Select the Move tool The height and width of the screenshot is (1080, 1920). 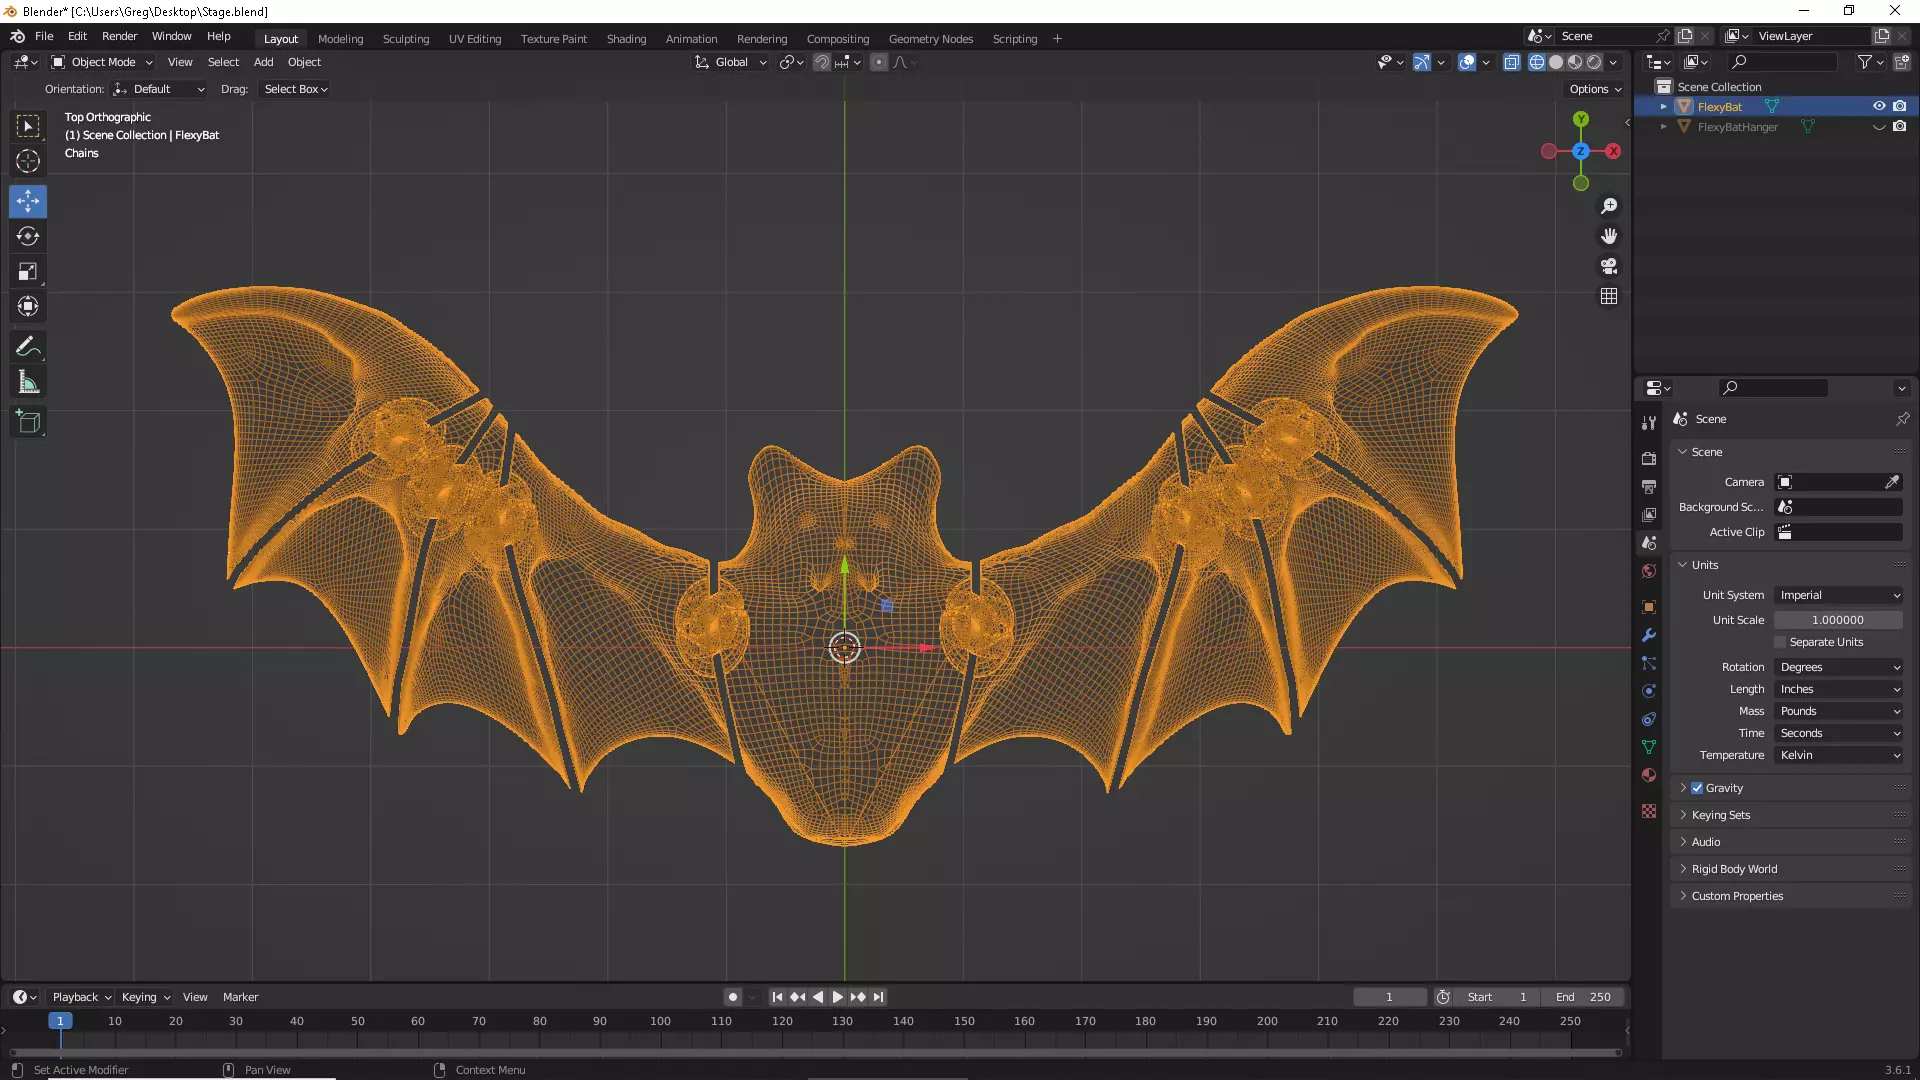[x=28, y=201]
